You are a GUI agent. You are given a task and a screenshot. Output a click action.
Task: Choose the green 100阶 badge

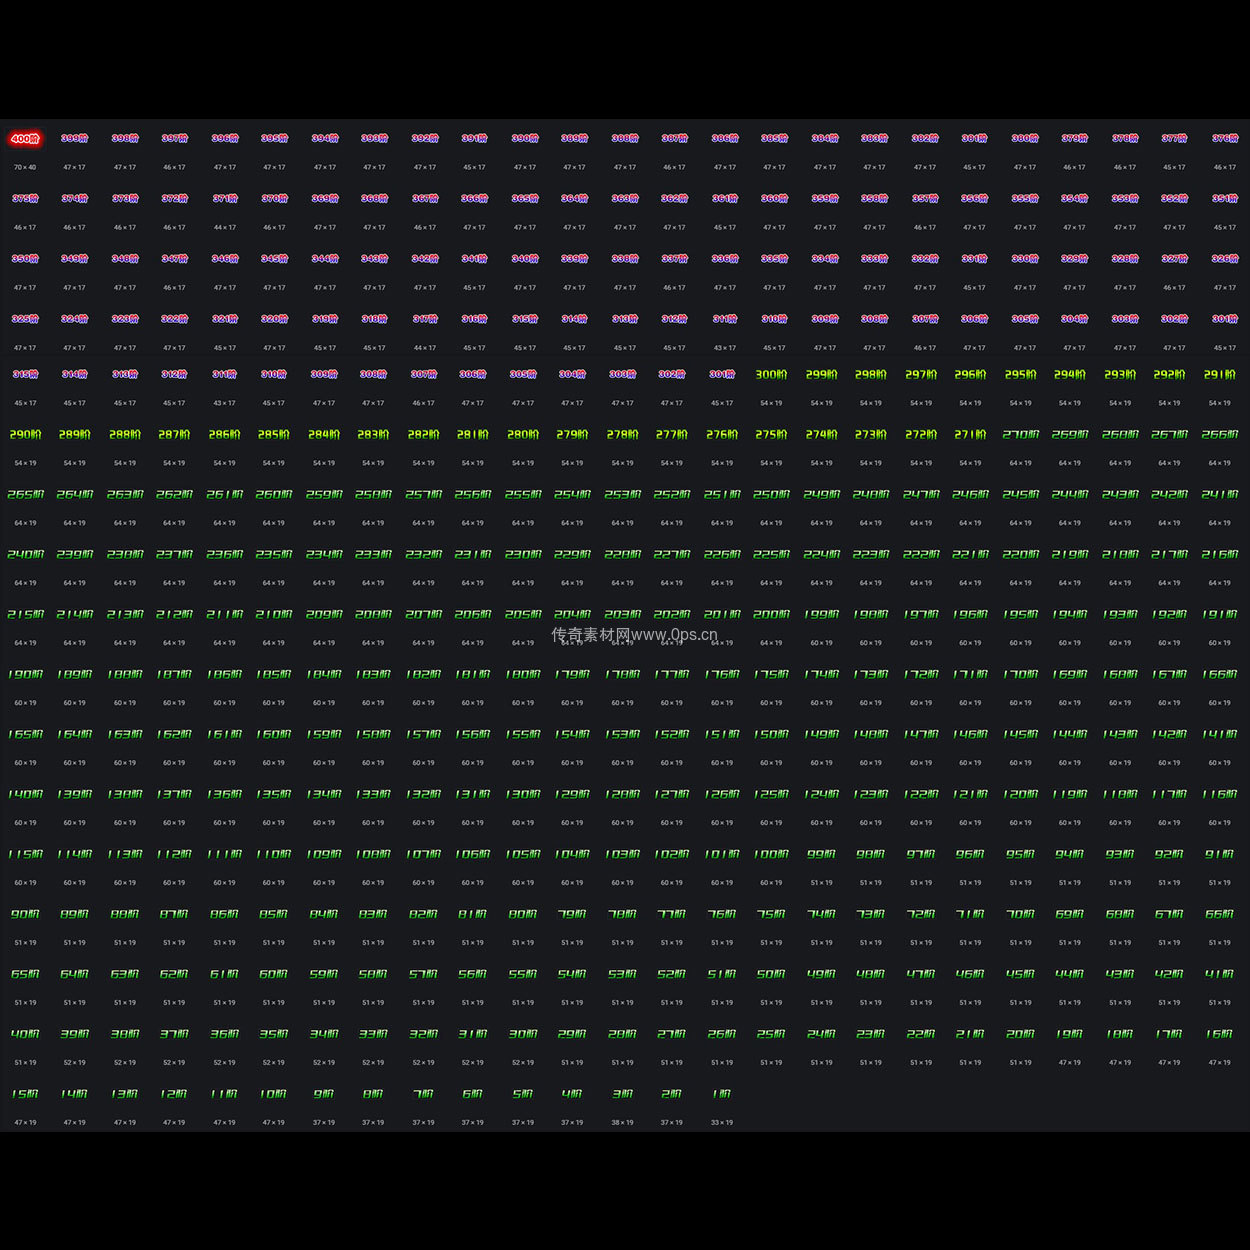click(771, 854)
